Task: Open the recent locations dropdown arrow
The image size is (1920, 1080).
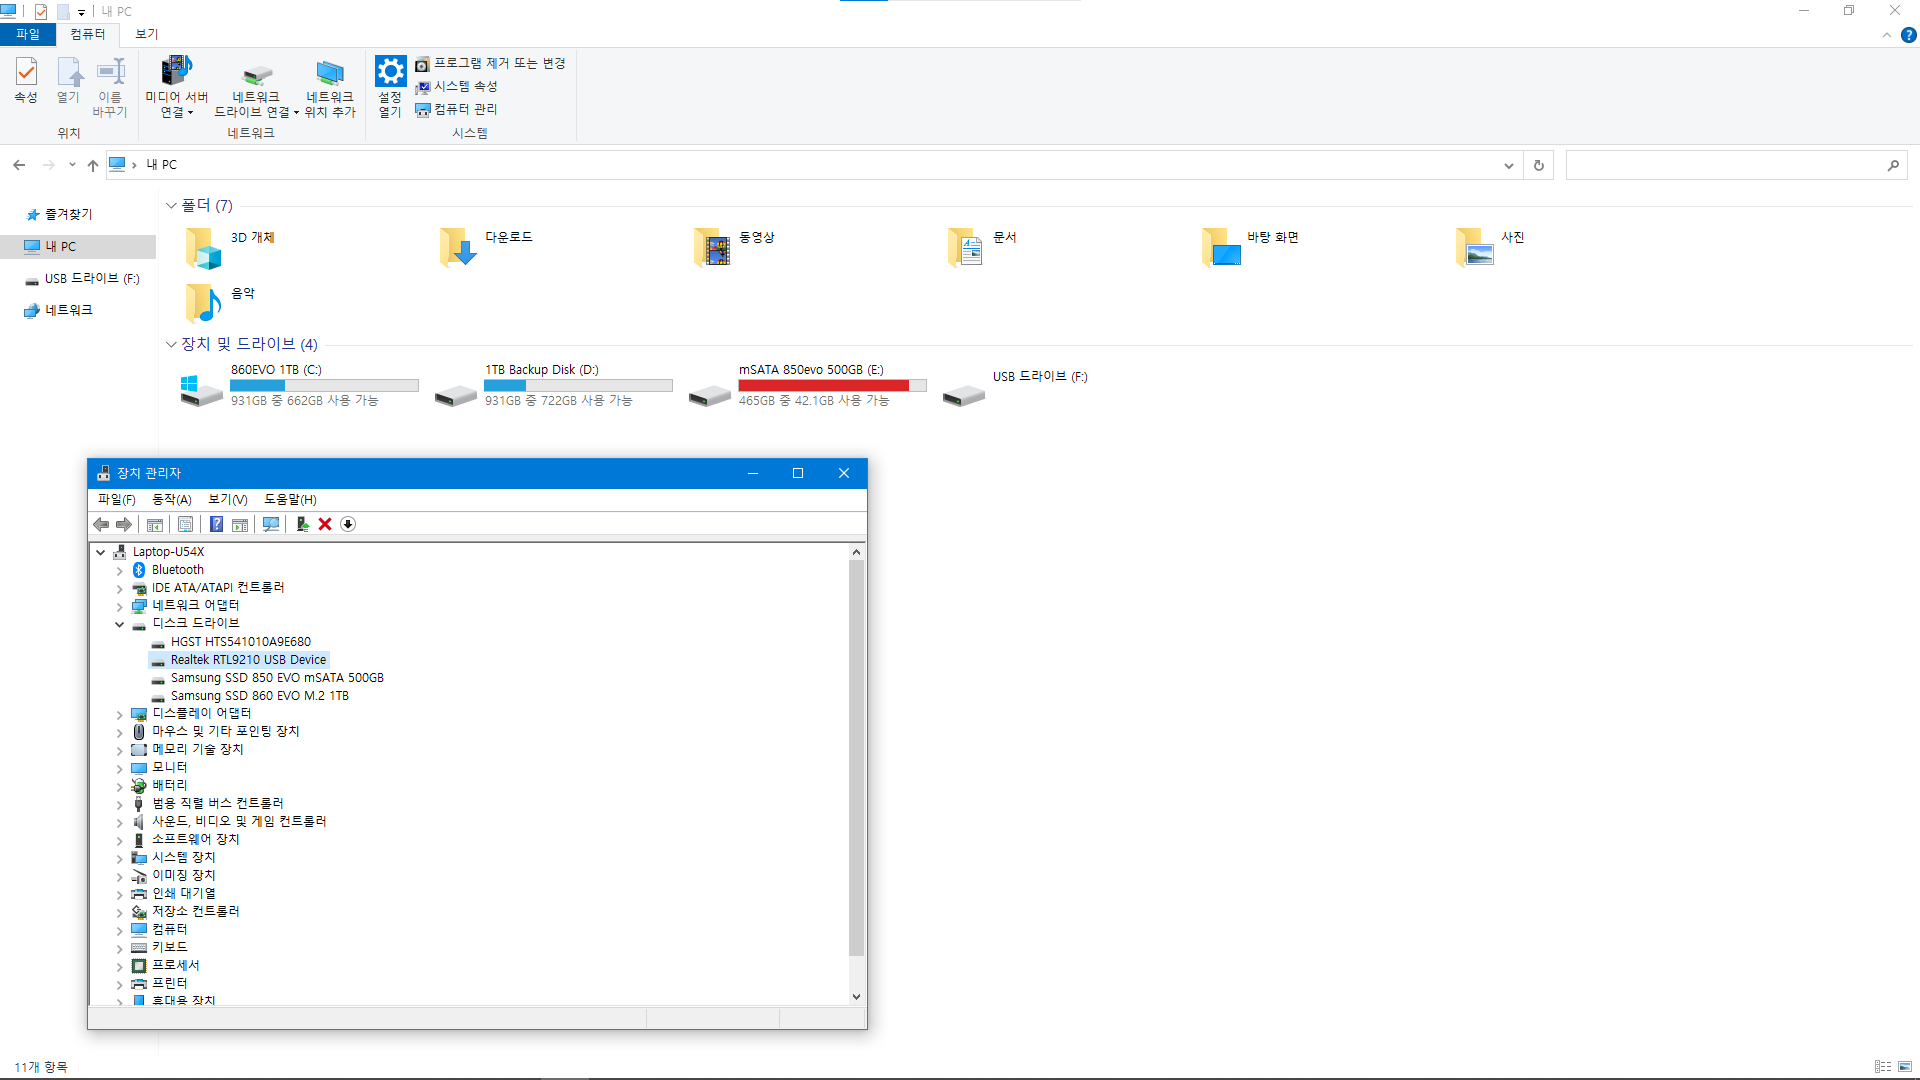Action: point(72,165)
